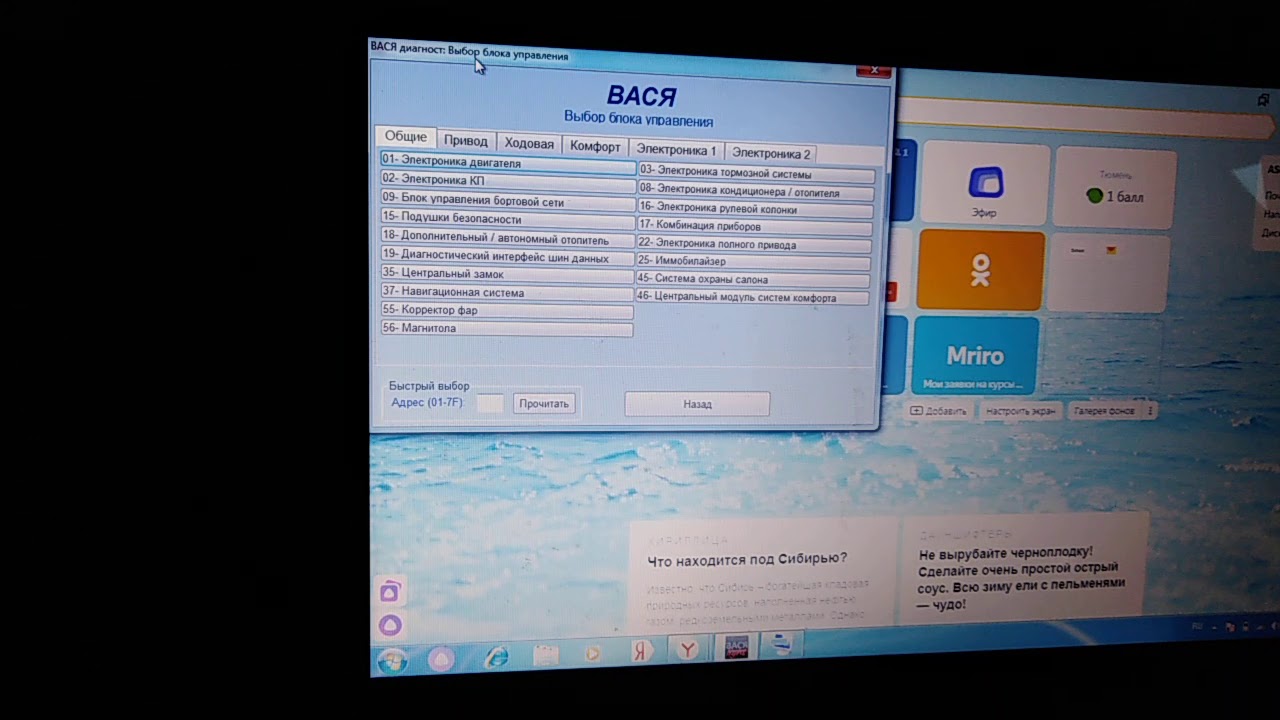Open the Тюмень 1 балл traffic tile
Image resolution: width=1280 pixels, height=720 pixels.
[x=1115, y=188]
